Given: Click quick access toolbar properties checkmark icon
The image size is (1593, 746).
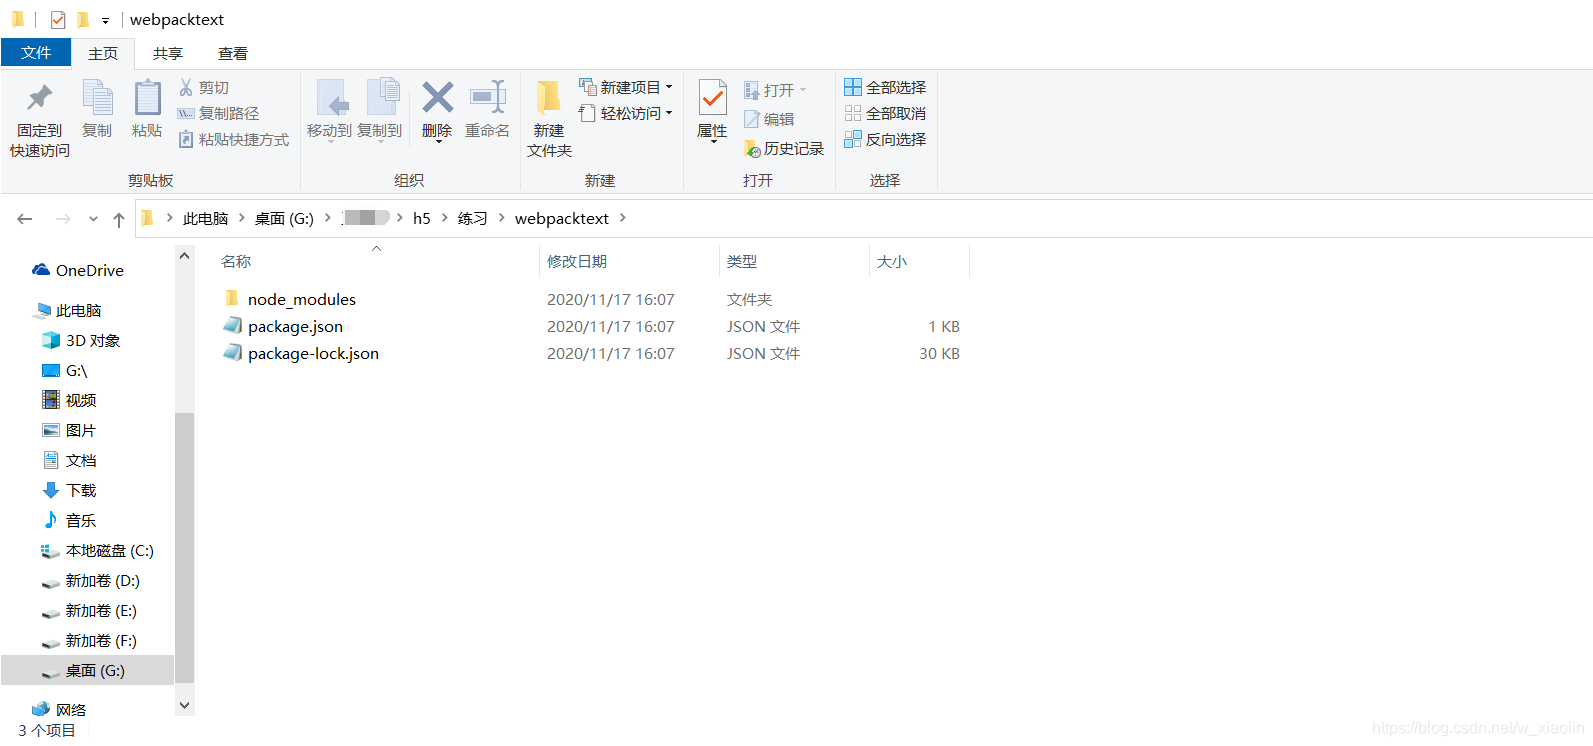Looking at the screenshot, I should (x=58, y=19).
